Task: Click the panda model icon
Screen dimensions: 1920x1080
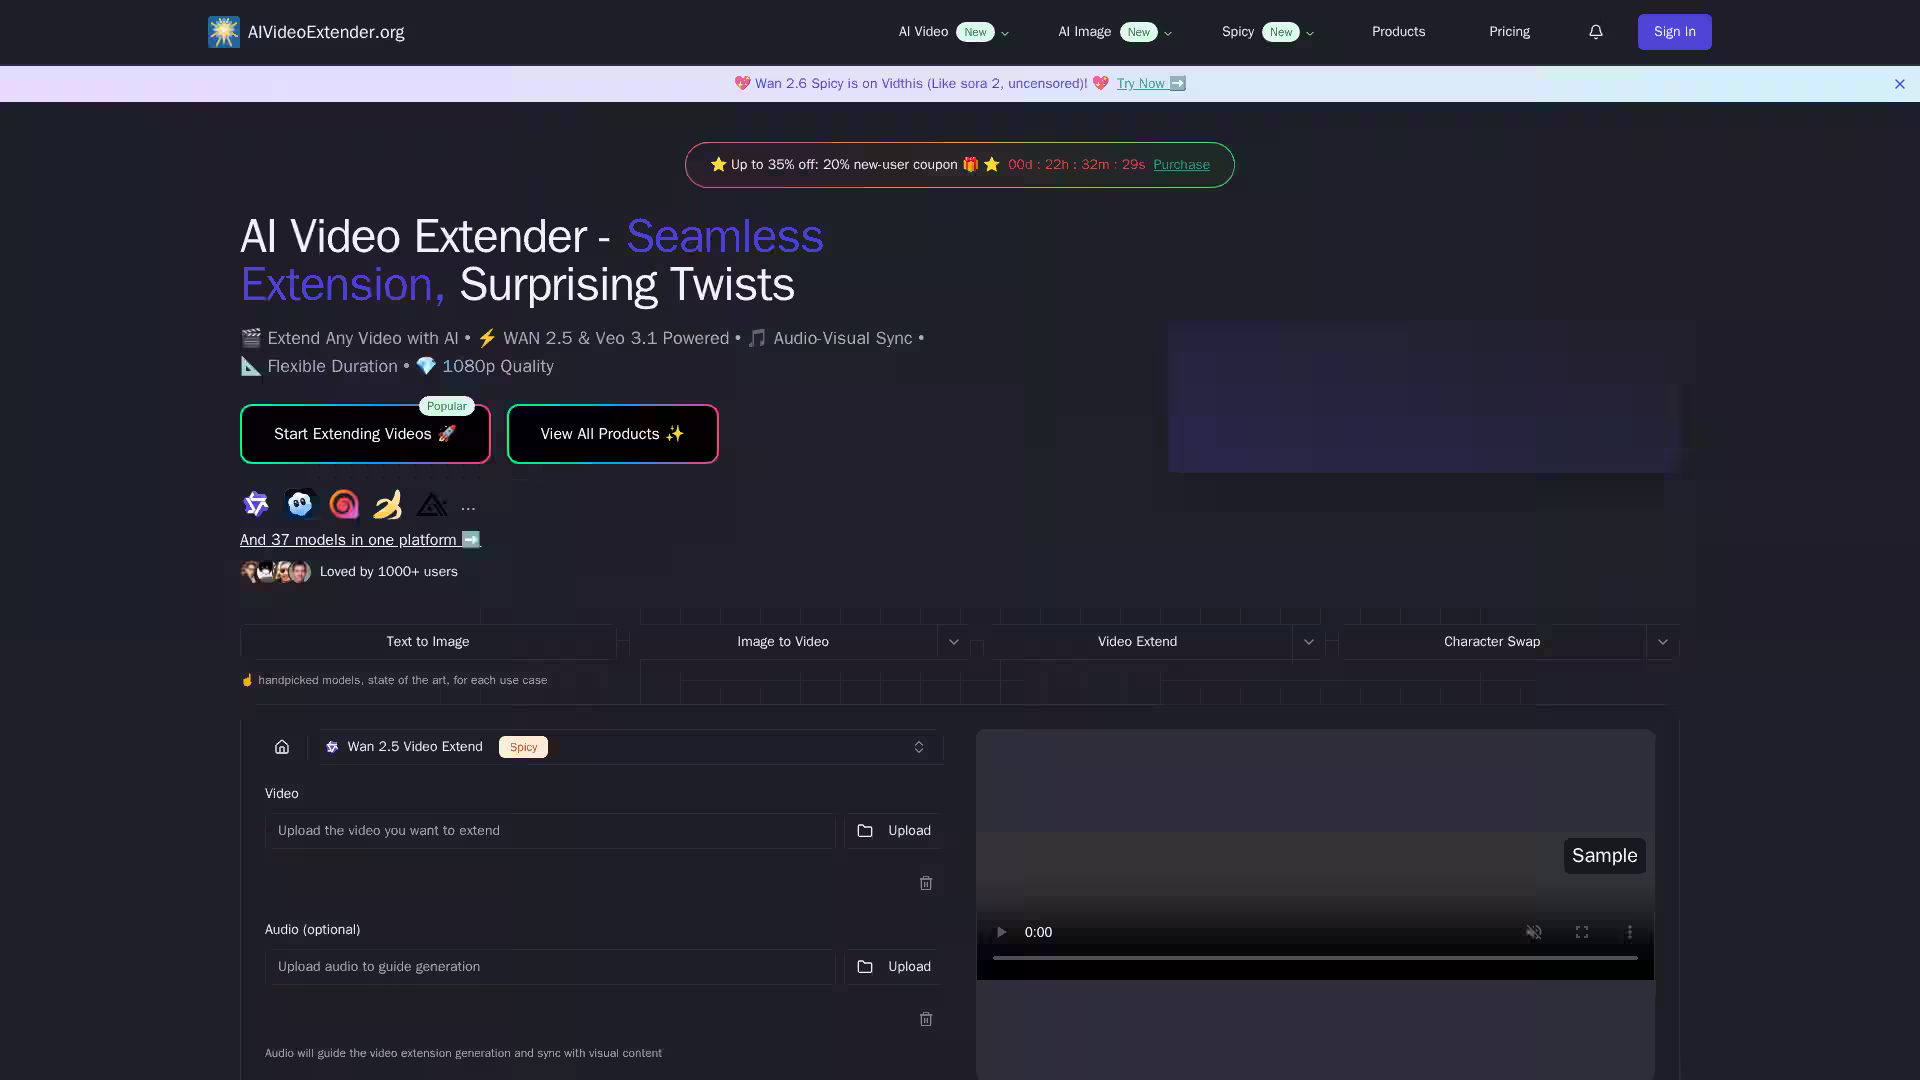Action: pos(300,505)
